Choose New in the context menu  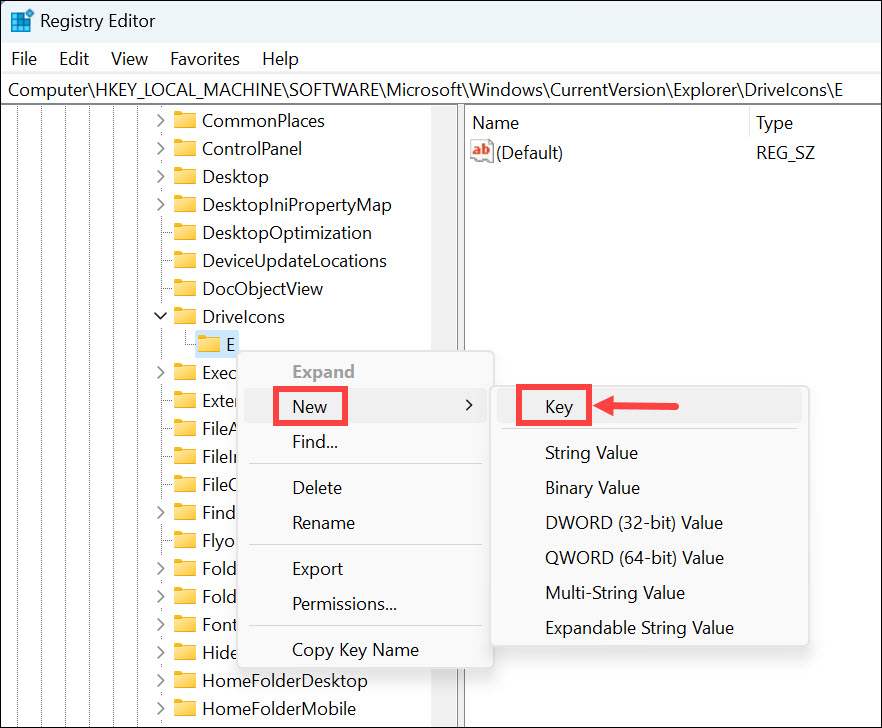[365, 406]
